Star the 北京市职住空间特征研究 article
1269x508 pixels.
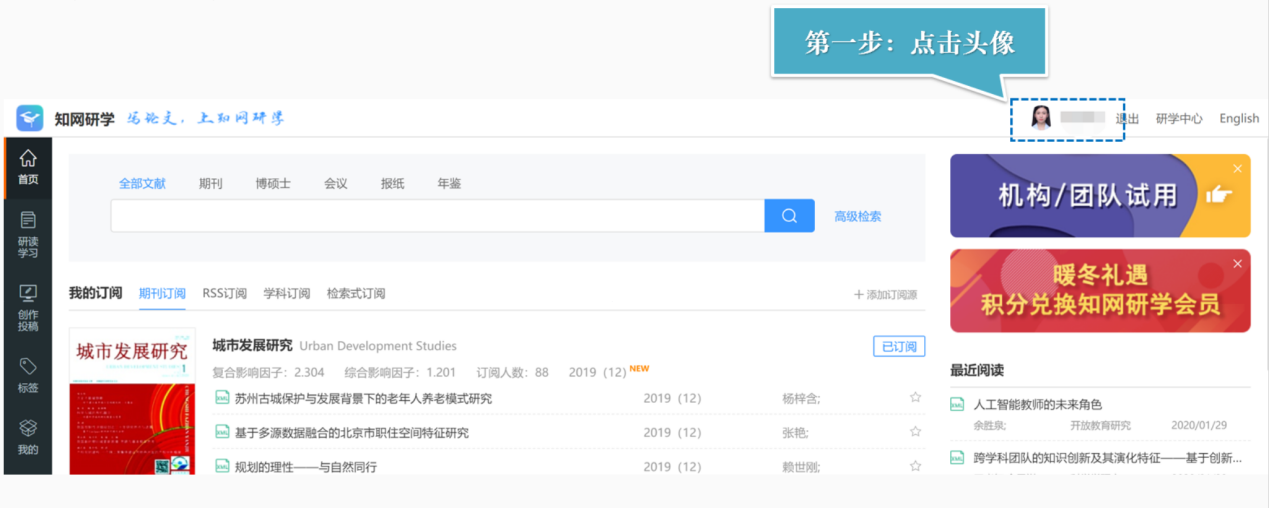point(915,432)
